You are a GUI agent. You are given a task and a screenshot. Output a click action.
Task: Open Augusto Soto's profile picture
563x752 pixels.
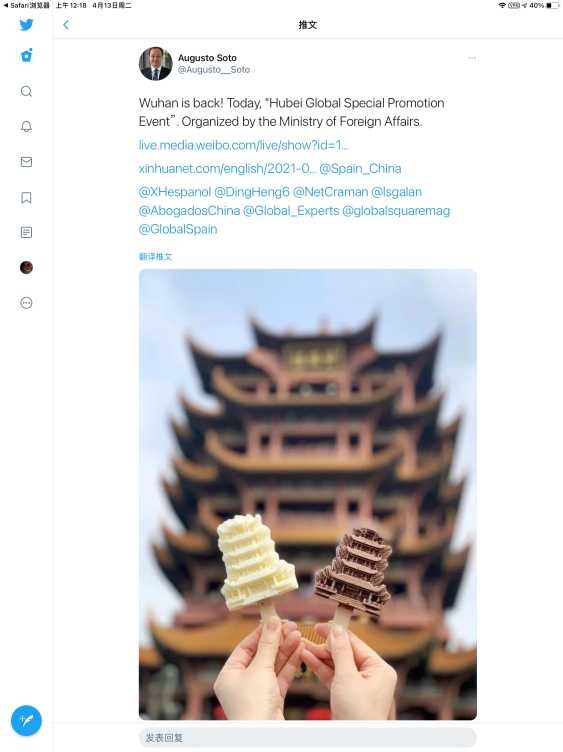(155, 64)
